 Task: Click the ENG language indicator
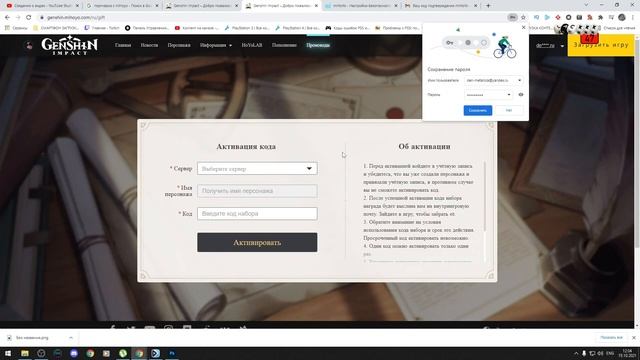610,353
